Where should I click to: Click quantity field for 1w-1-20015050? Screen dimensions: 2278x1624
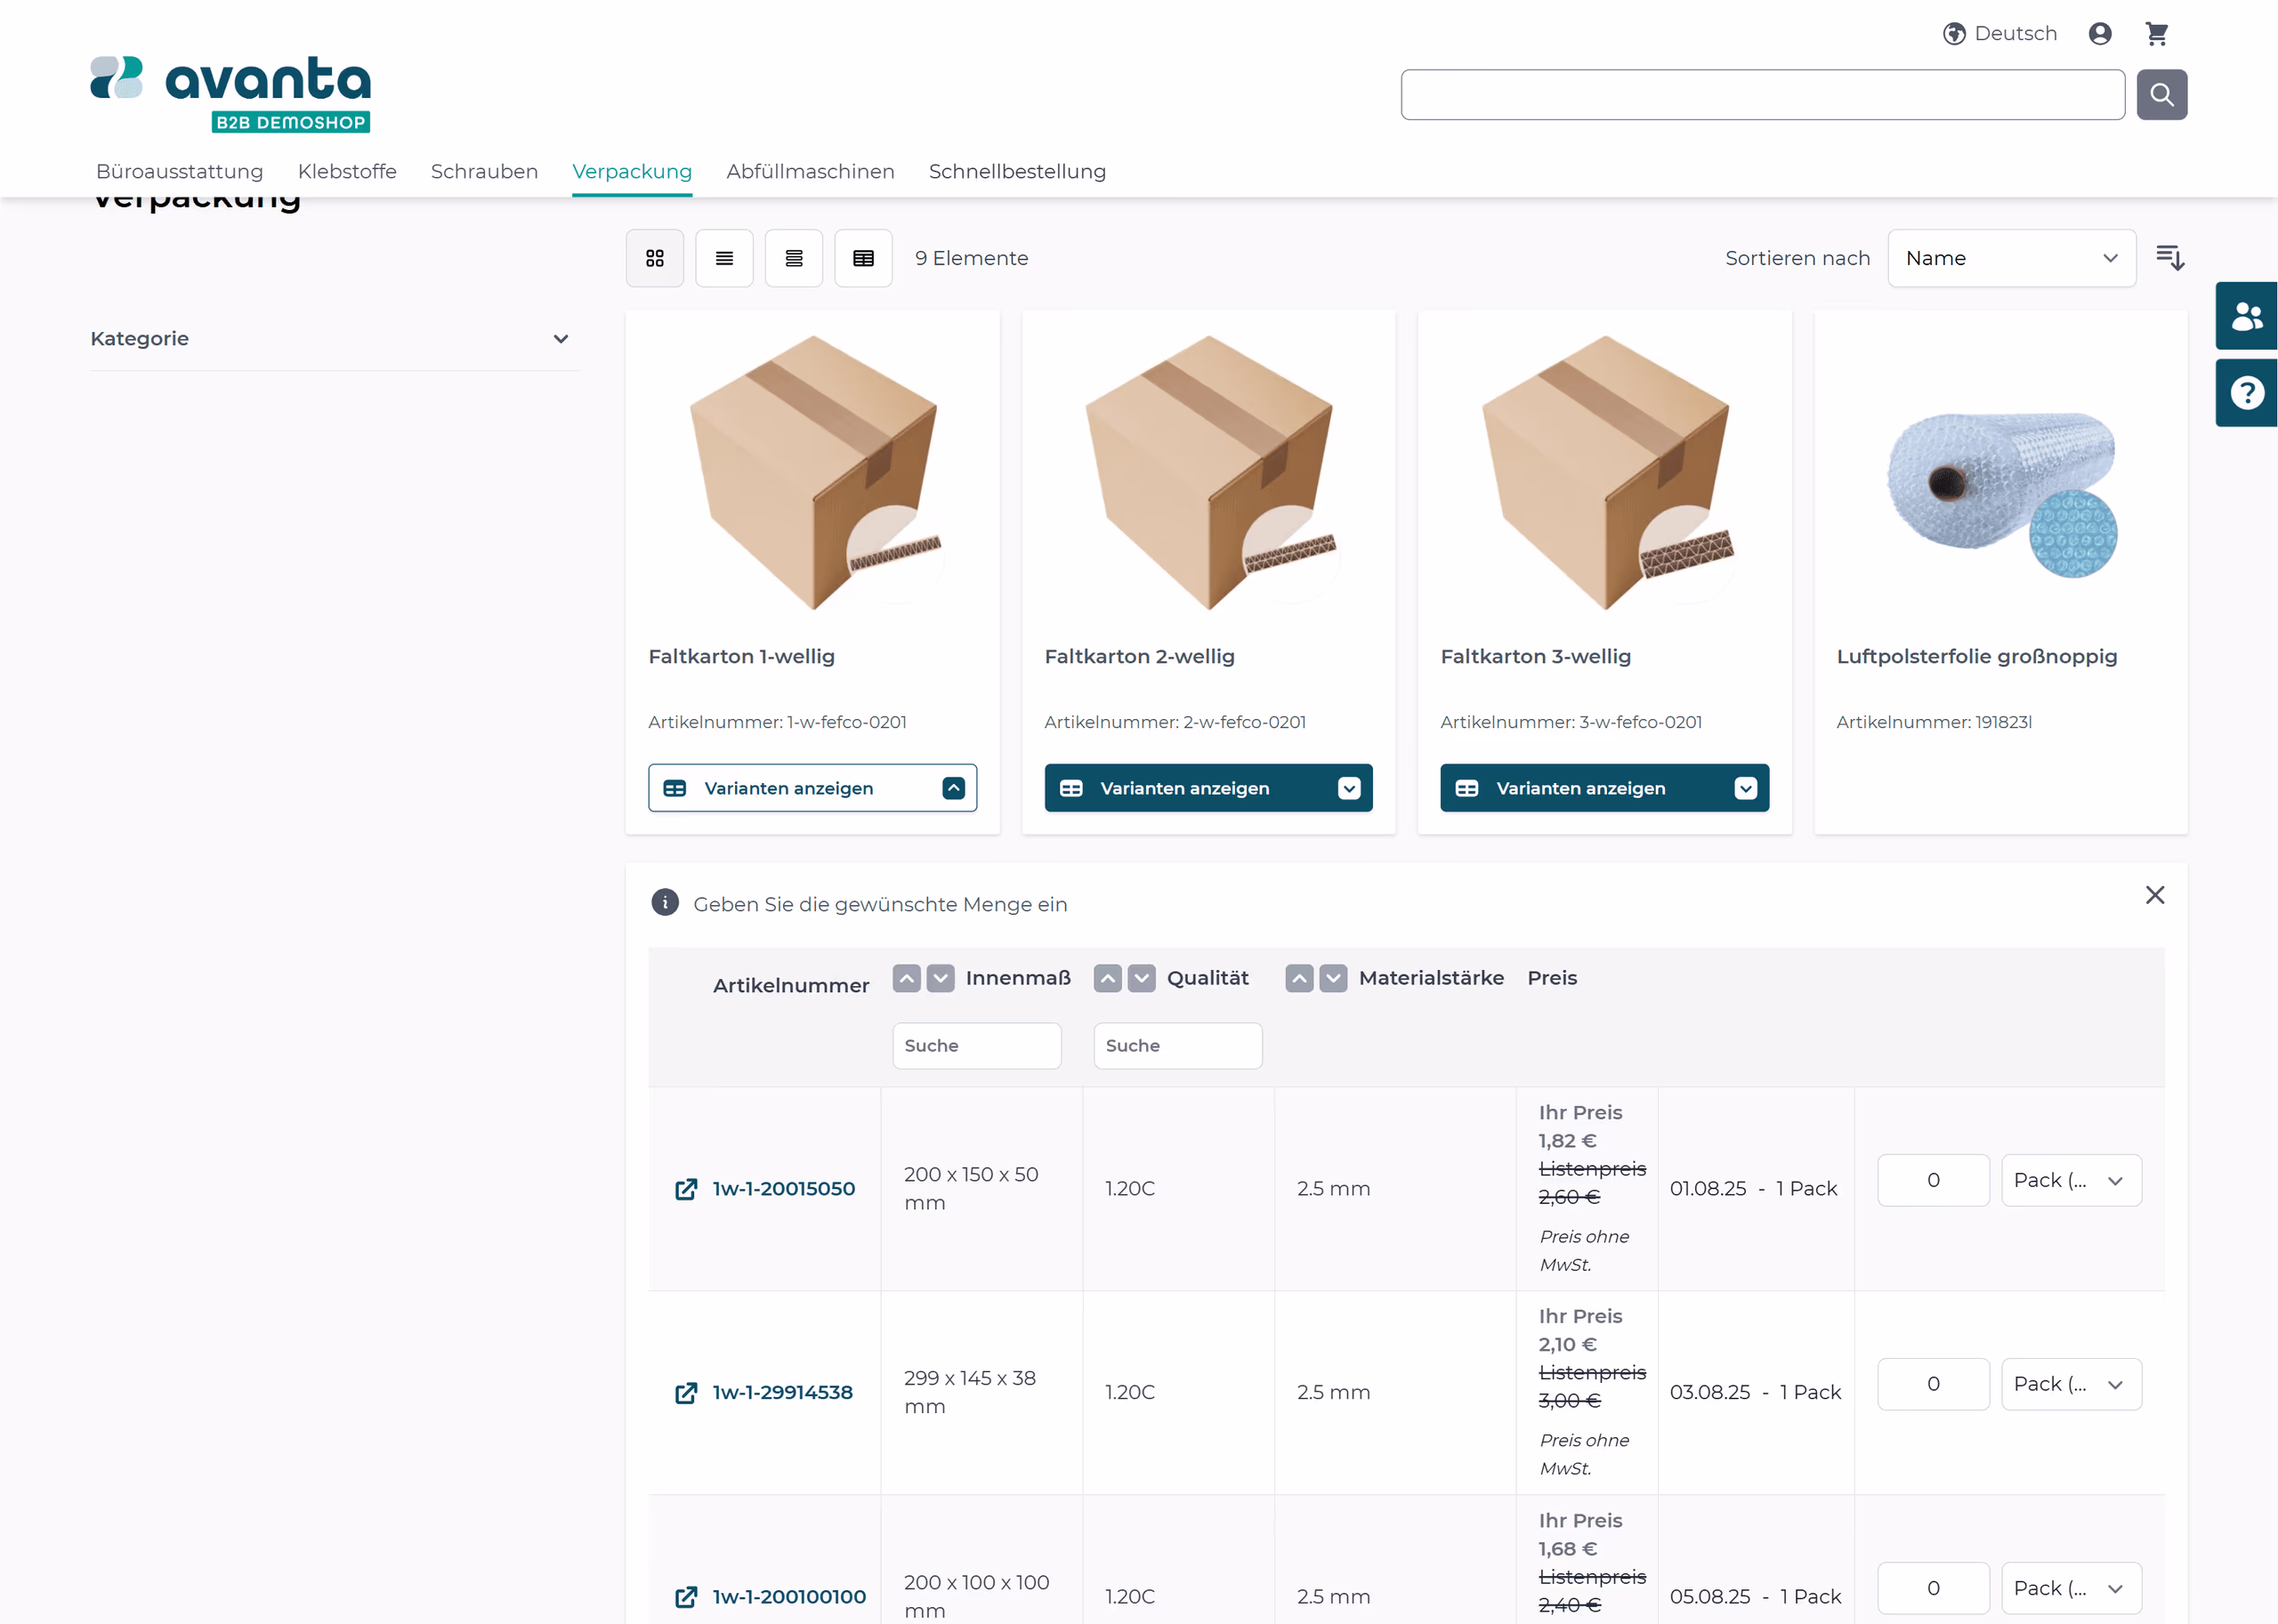(1933, 1180)
